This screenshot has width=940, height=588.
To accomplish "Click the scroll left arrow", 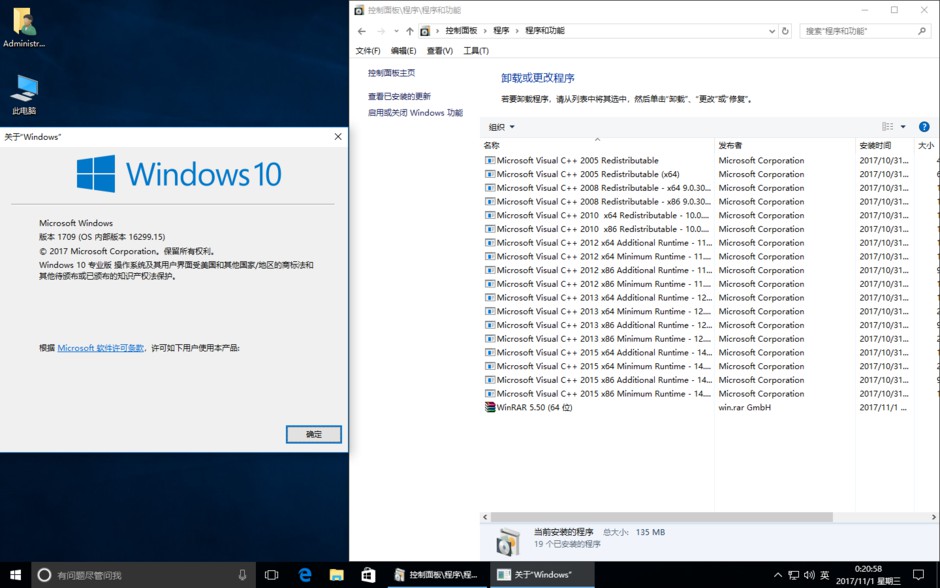I will coord(485,517).
